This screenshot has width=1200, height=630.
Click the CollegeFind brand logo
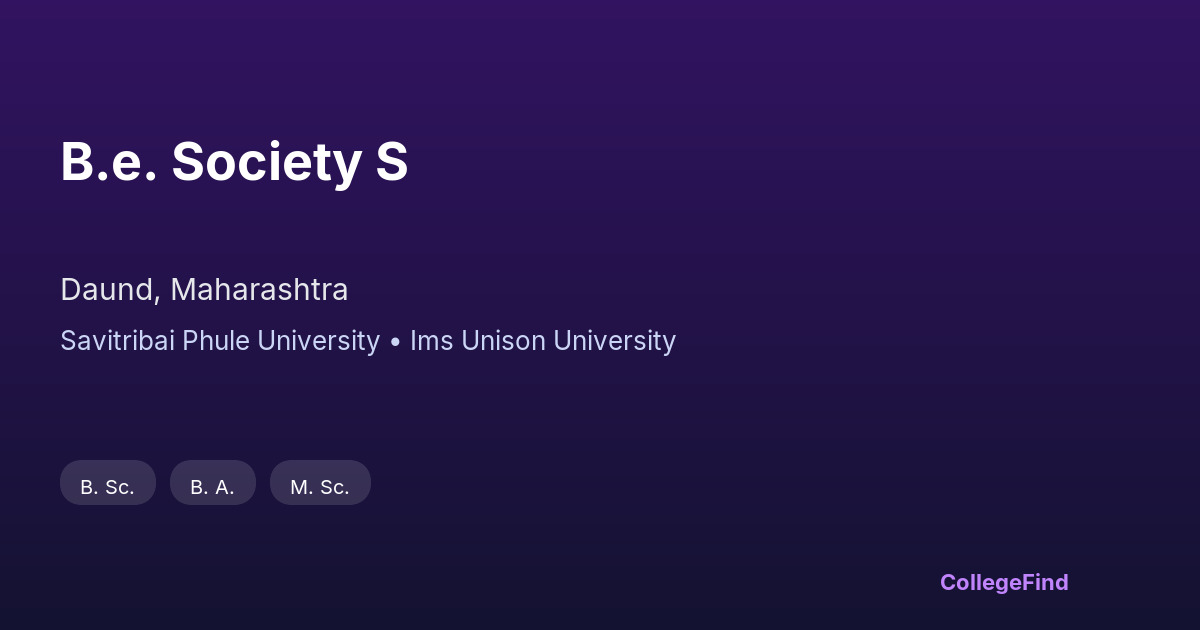click(1003, 582)
